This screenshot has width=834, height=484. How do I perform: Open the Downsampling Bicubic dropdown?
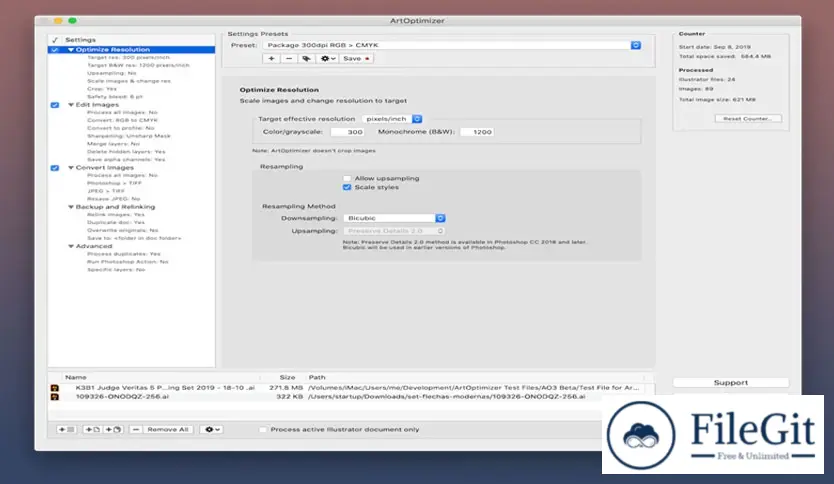[395, 218]
